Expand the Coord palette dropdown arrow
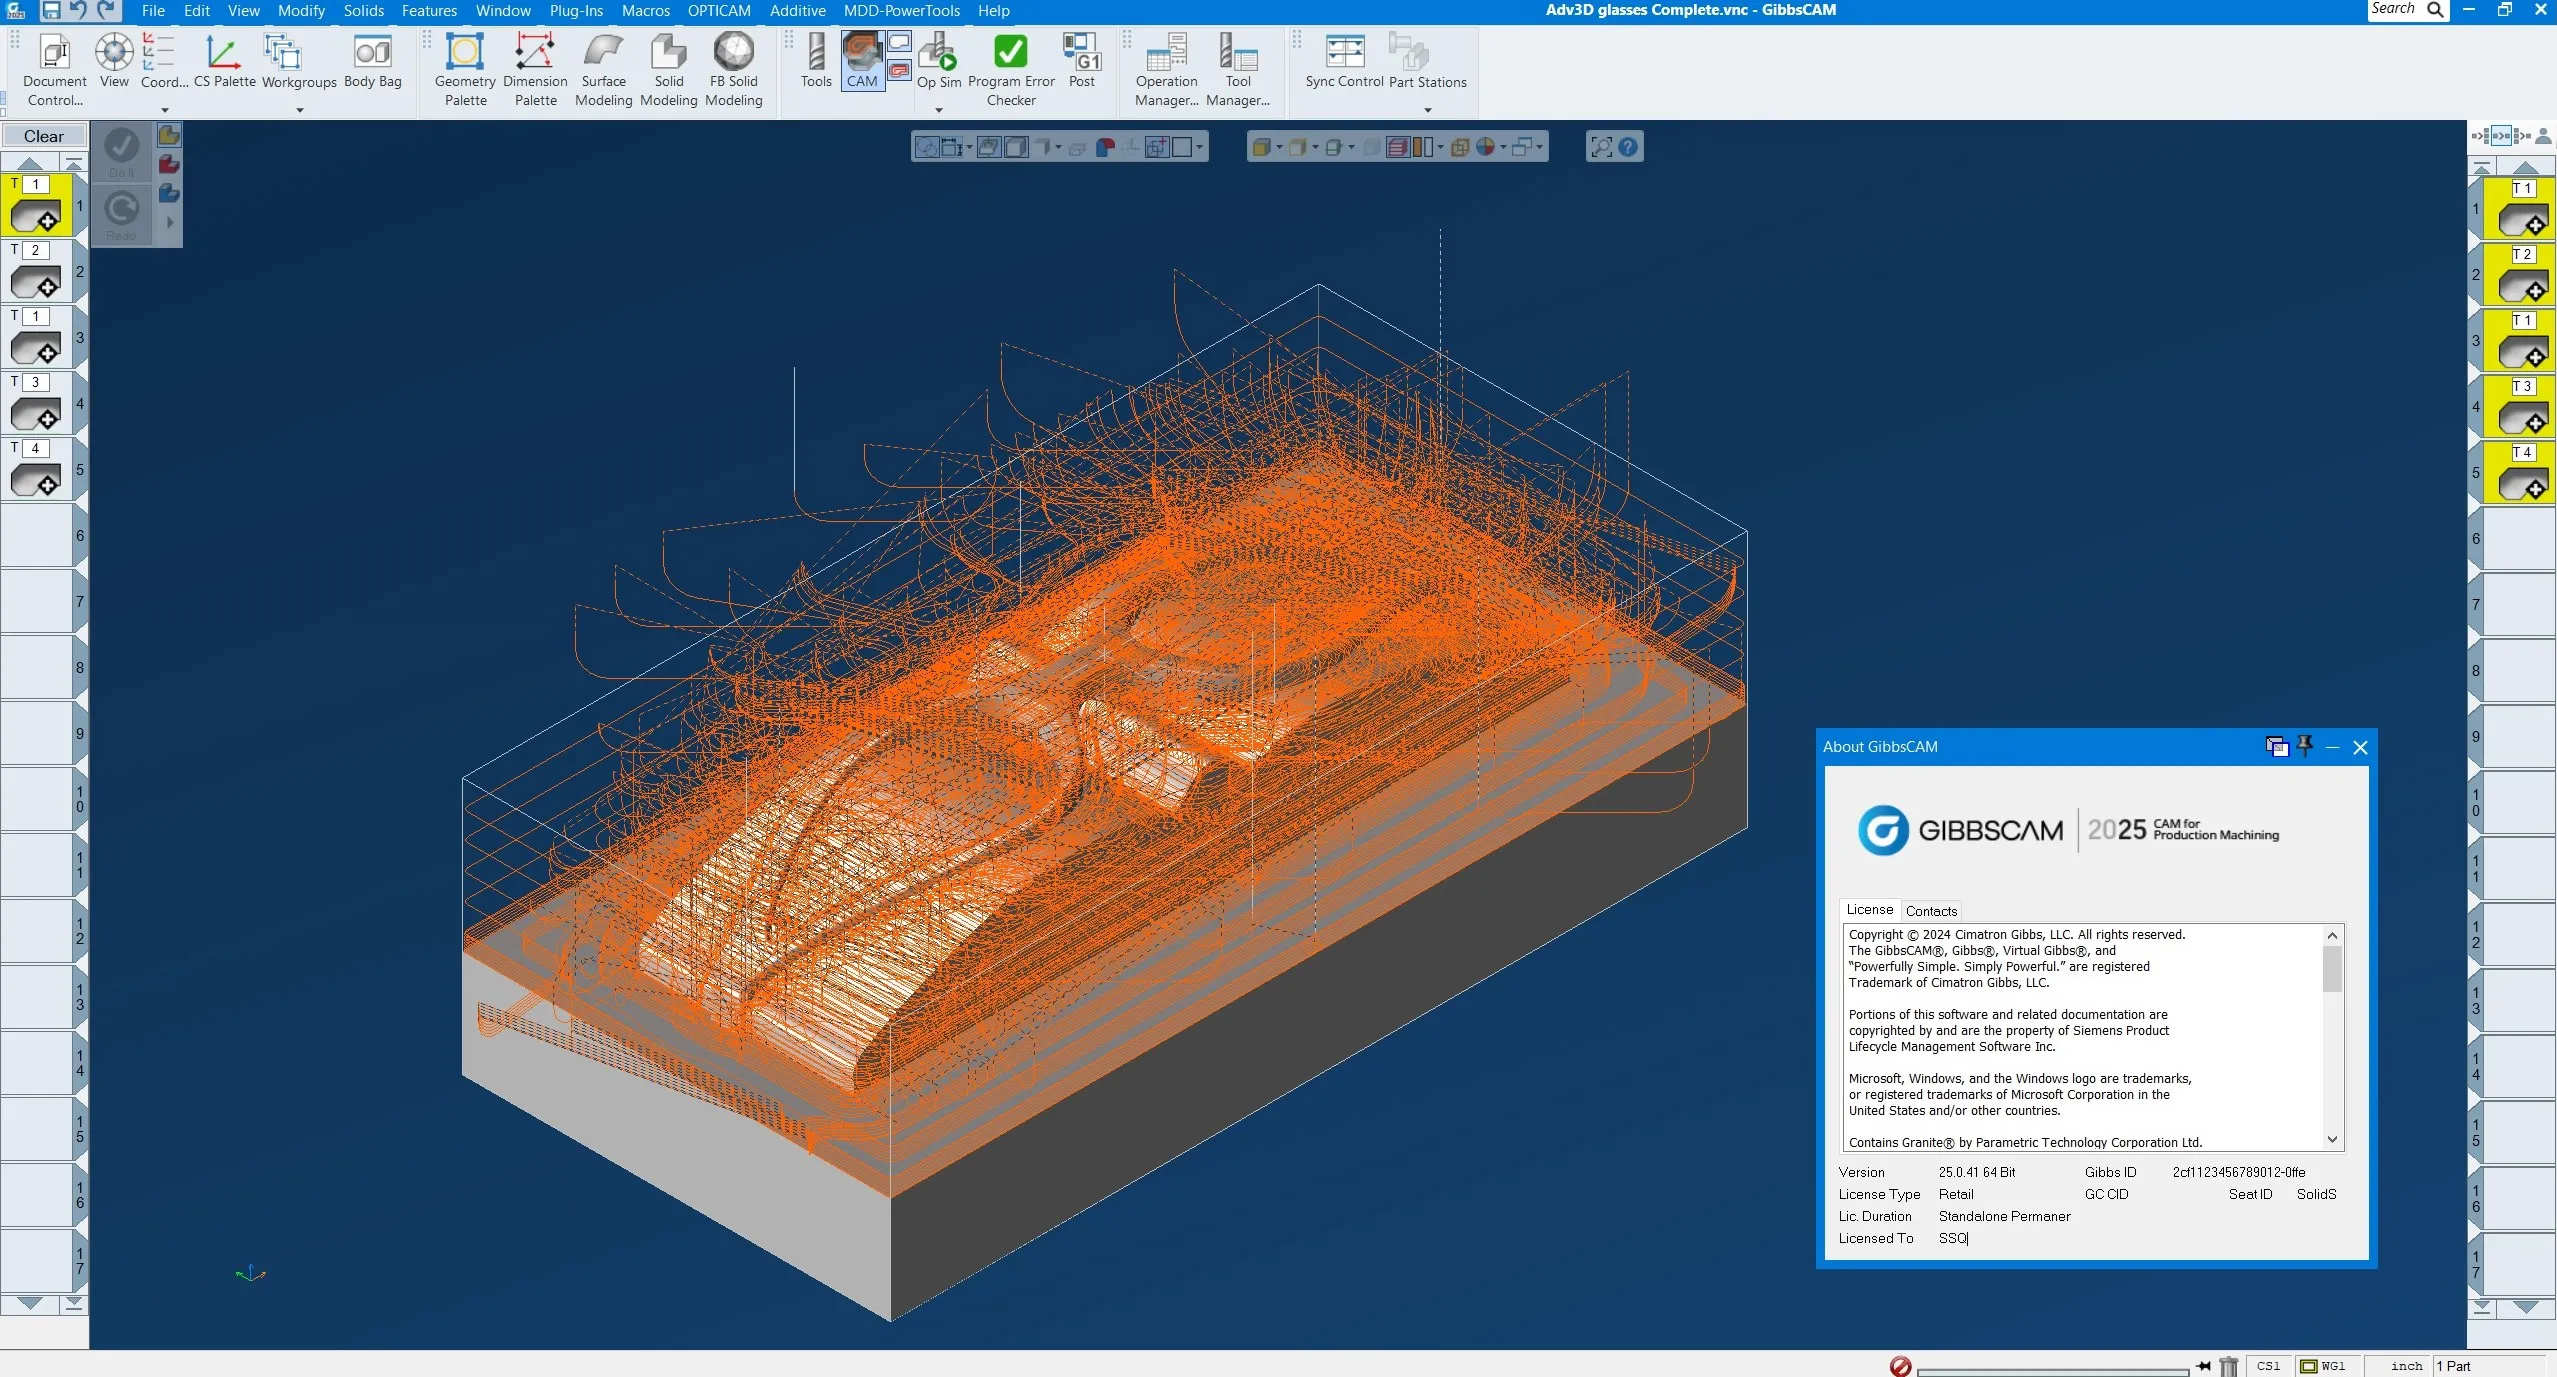 (x=165, y=110)
